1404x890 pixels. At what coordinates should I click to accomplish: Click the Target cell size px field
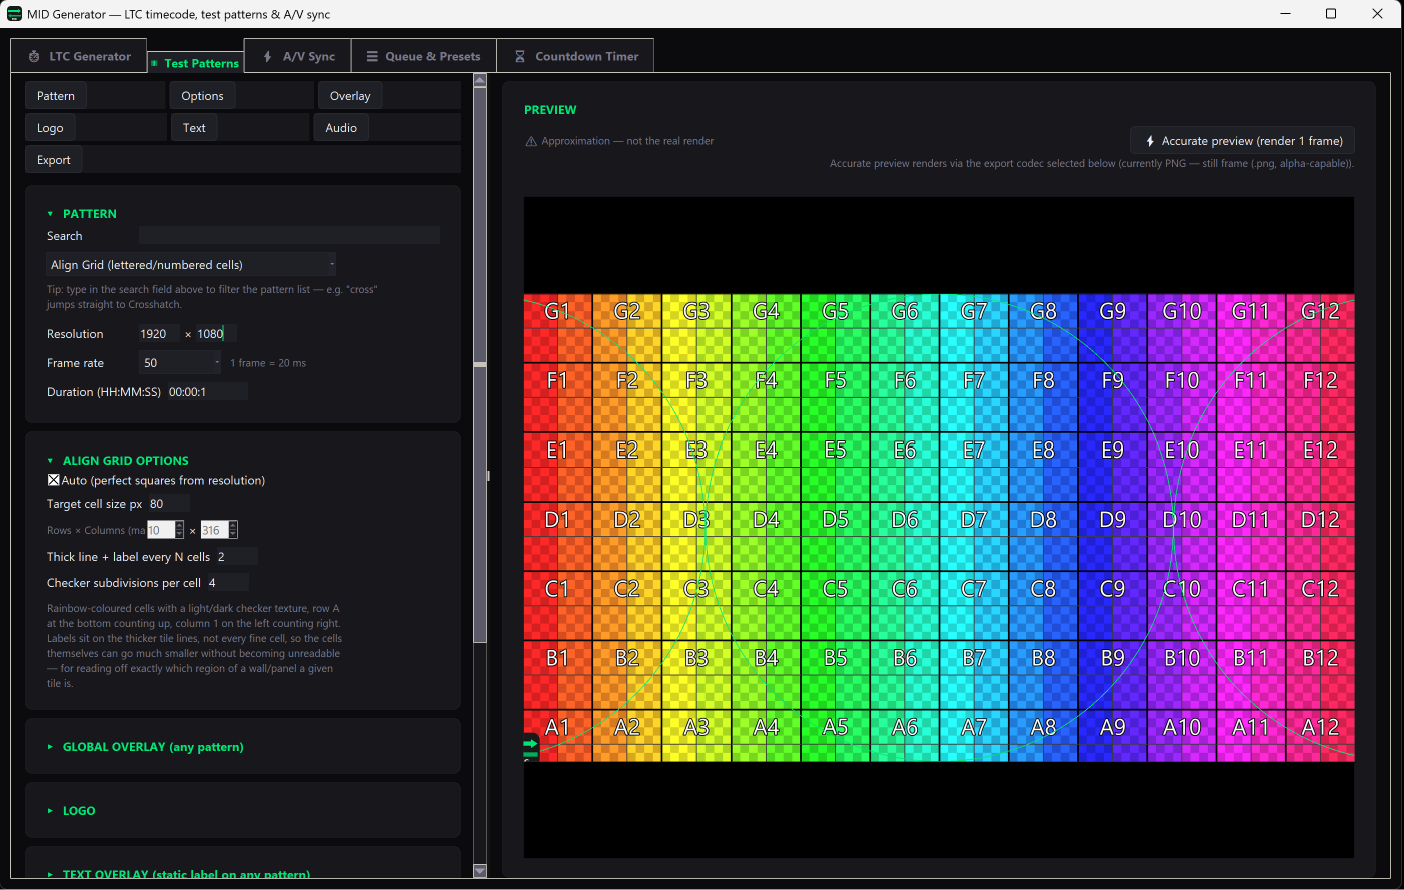(168, 504)
